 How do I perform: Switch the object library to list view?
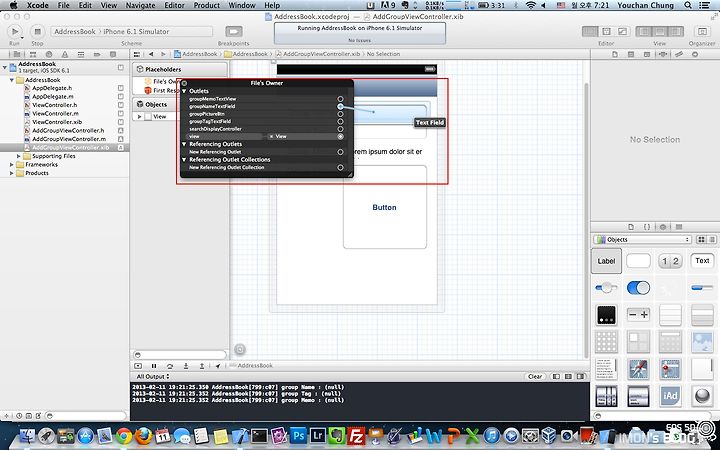click(x=712, y=240)
